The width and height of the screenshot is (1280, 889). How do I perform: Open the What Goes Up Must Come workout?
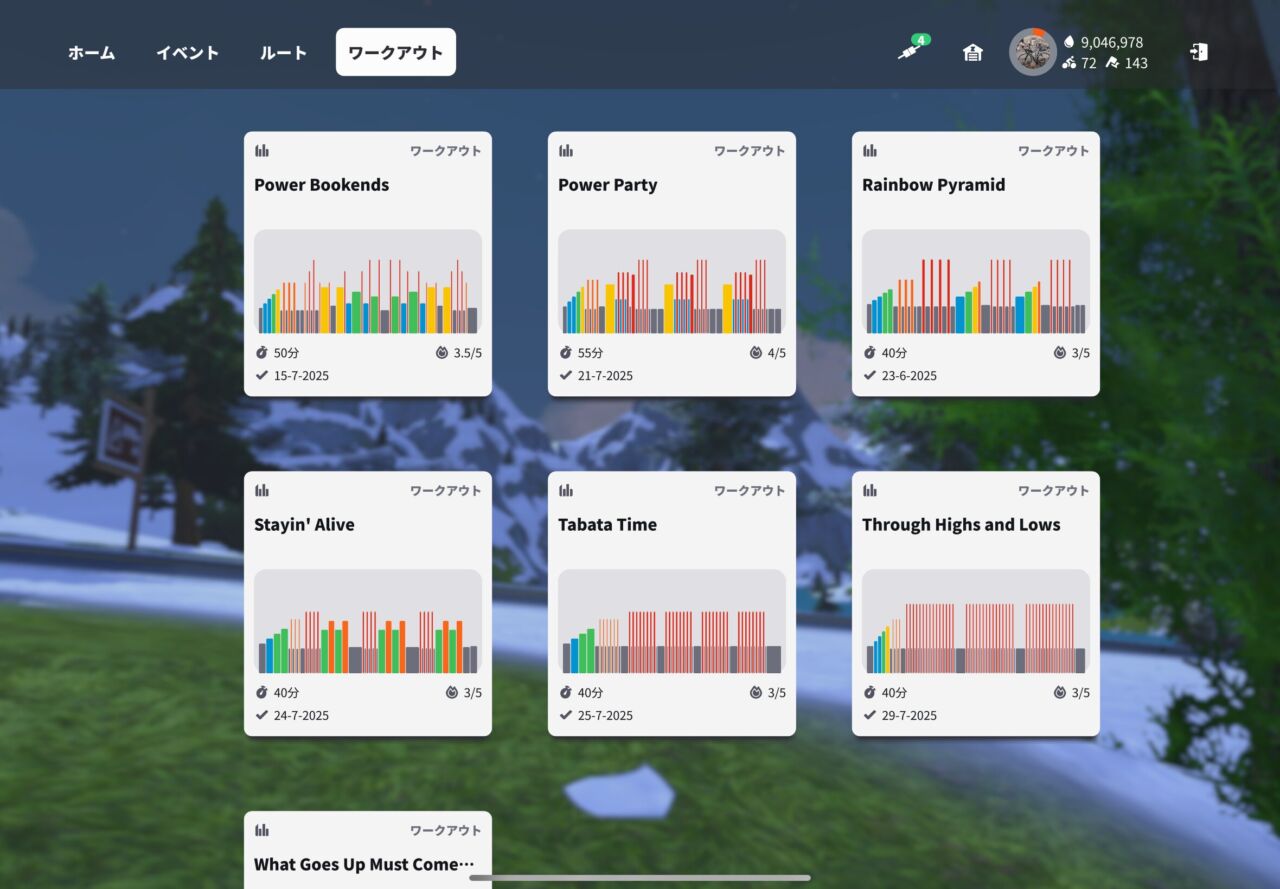tap(364, 865)
